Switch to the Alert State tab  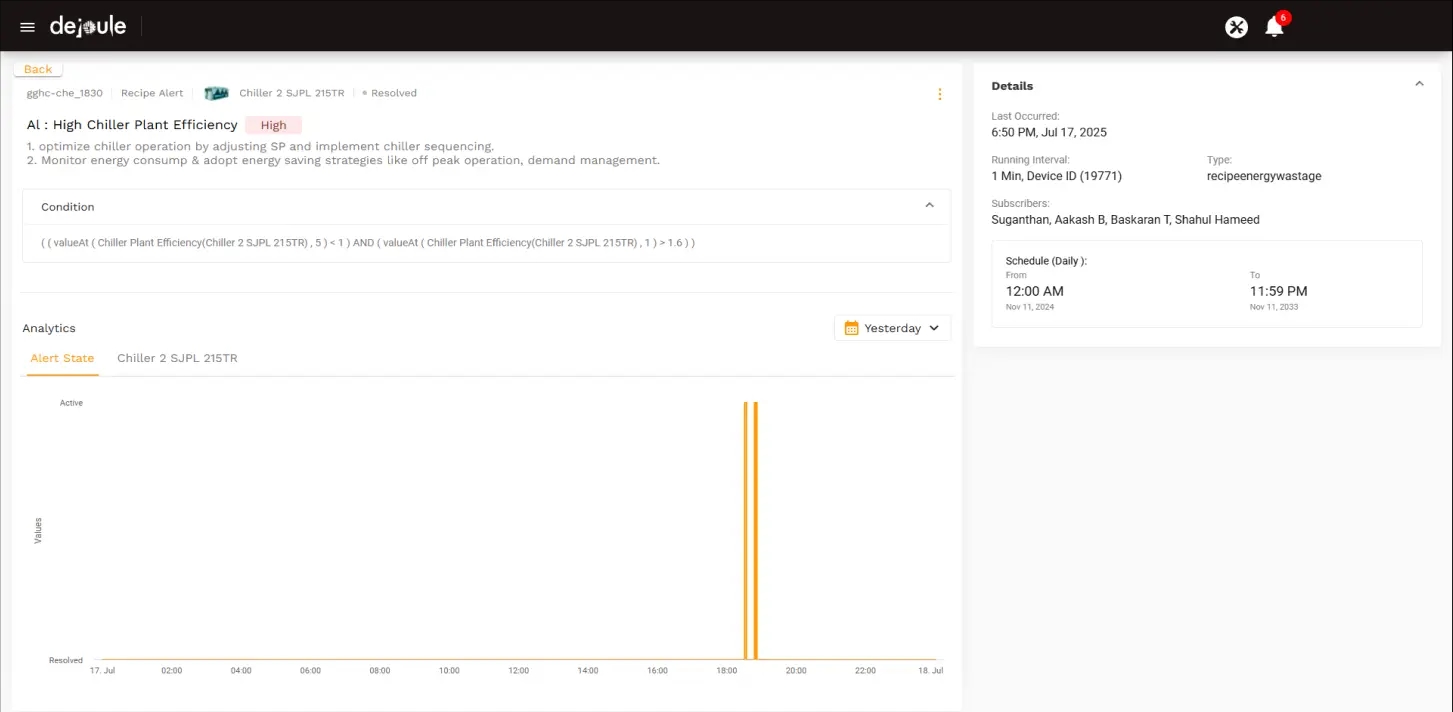[62, 358]
